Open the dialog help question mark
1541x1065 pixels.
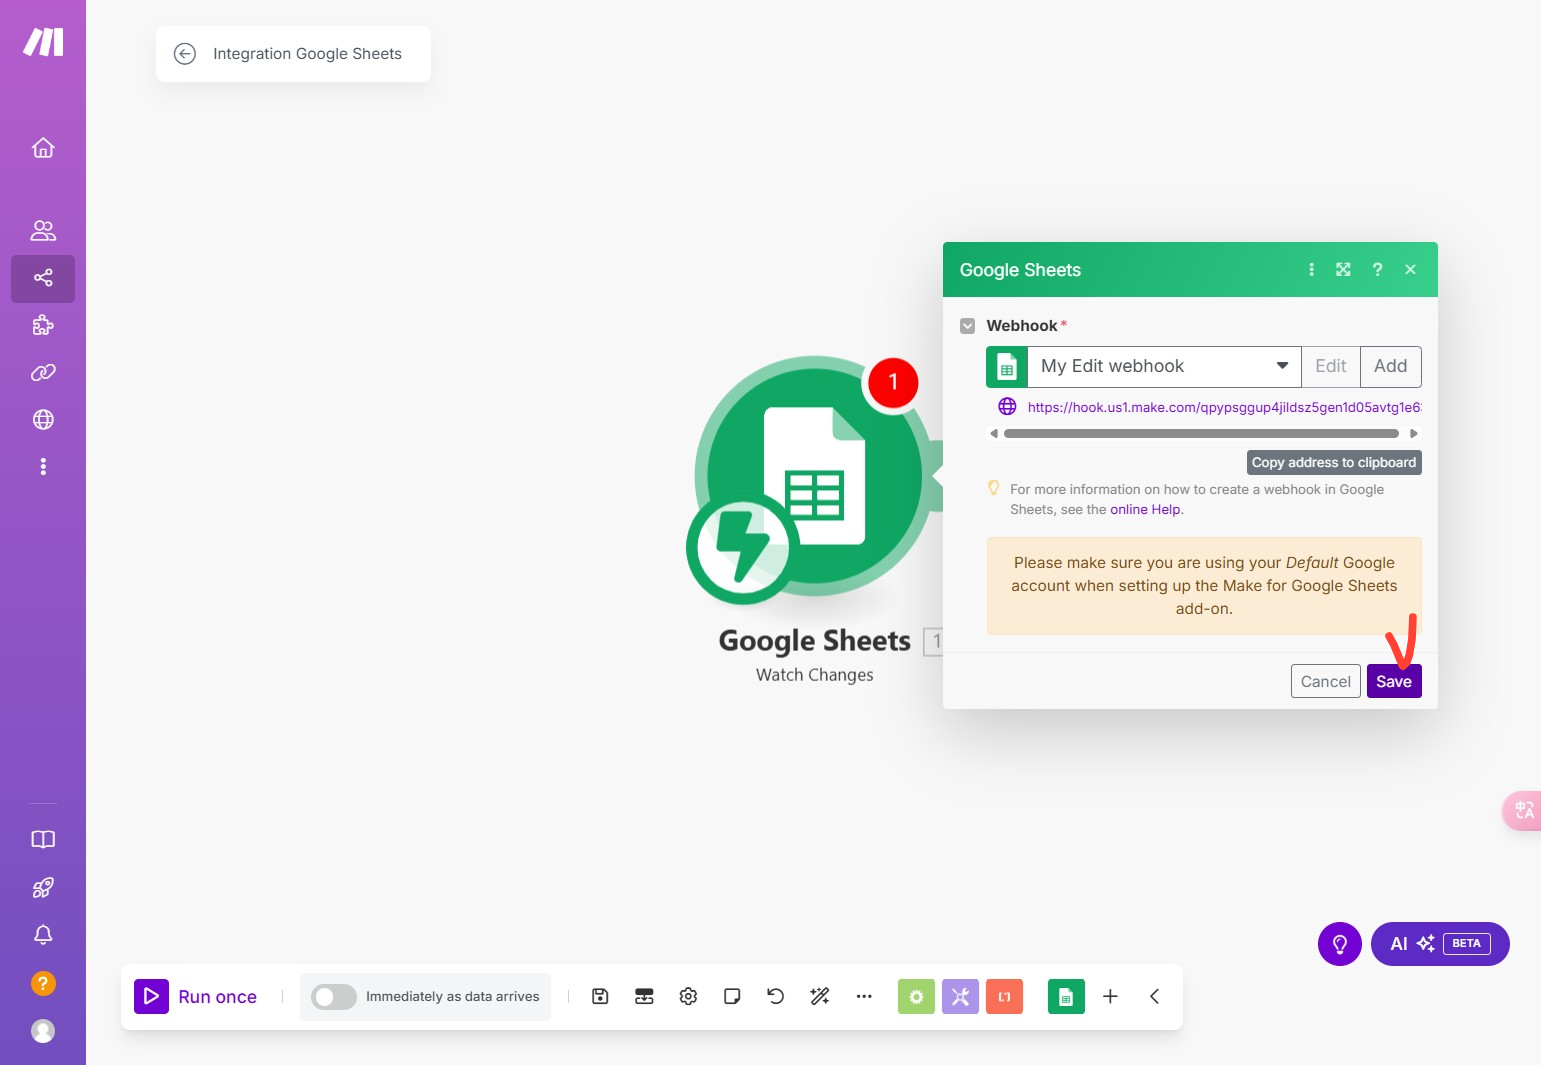point(1377,270)
